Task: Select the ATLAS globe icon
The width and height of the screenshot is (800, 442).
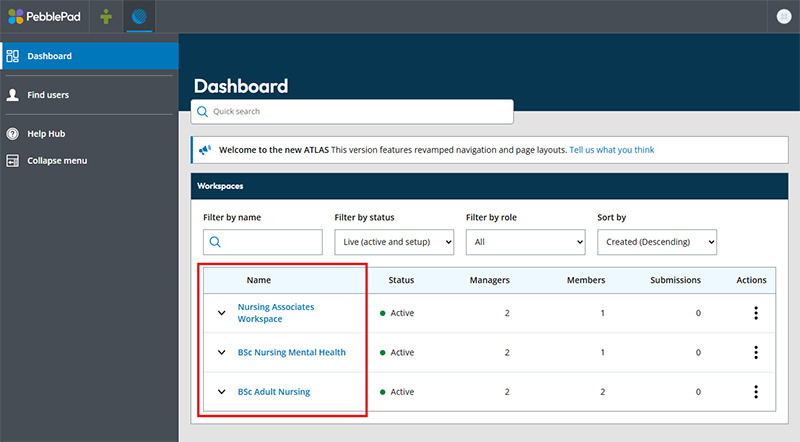Action: click(x=139, y=16)
